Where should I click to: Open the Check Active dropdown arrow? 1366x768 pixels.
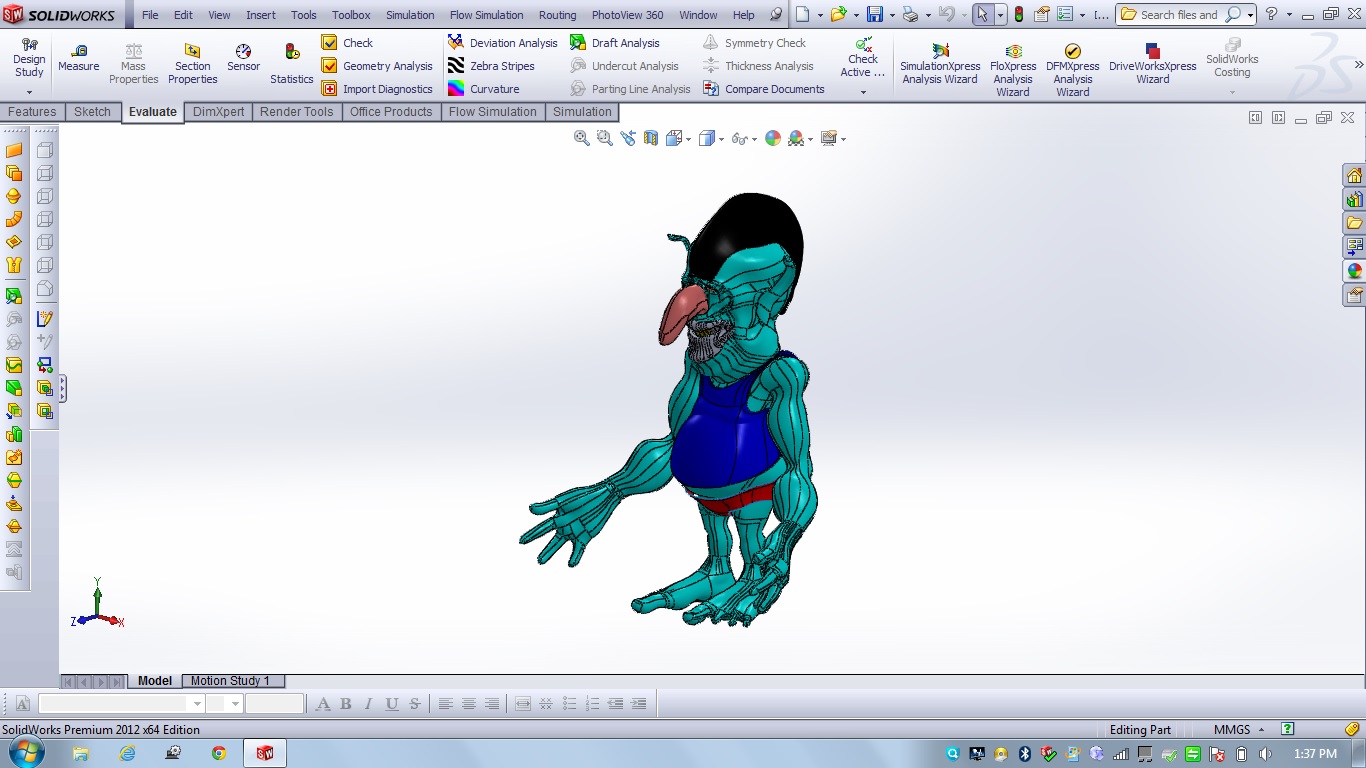[863, 92]
